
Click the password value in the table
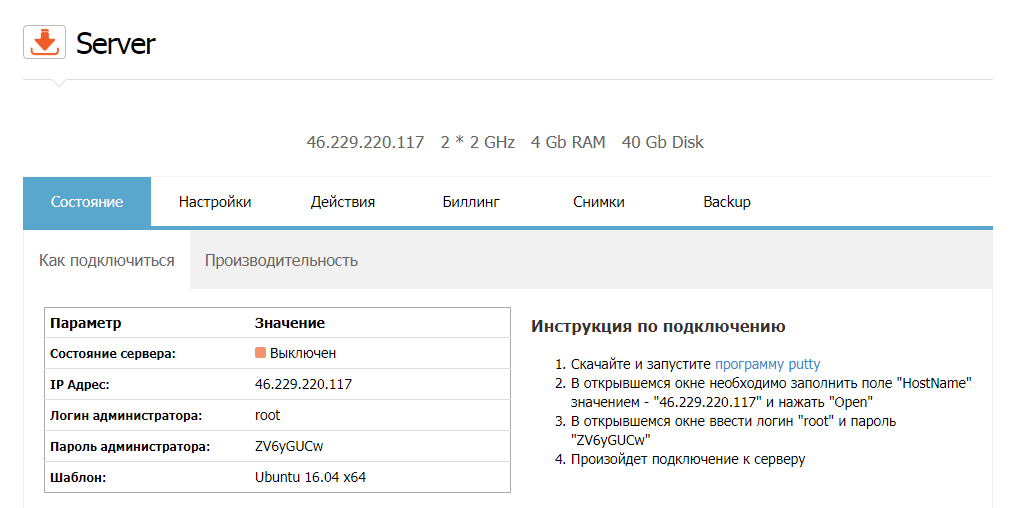289,446
